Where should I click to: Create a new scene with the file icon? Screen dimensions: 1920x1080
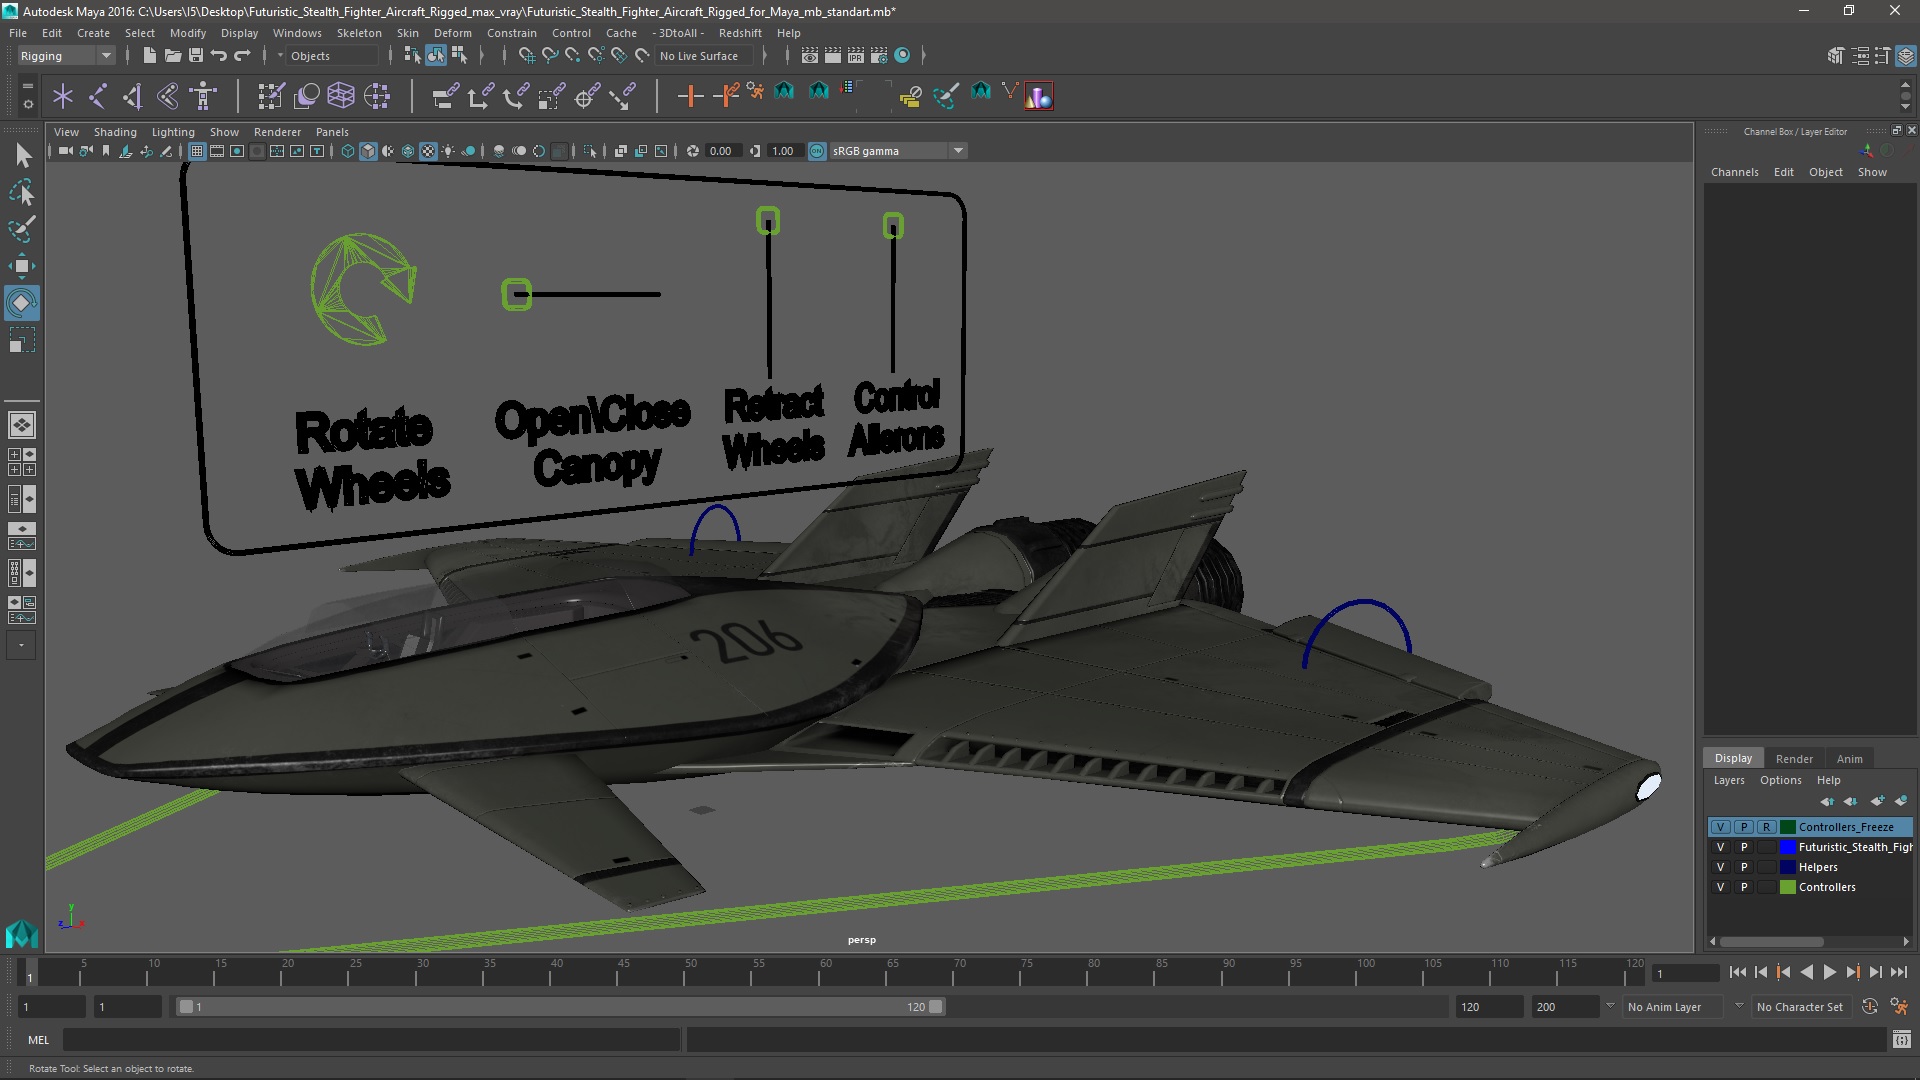click(x=149, y=56)
